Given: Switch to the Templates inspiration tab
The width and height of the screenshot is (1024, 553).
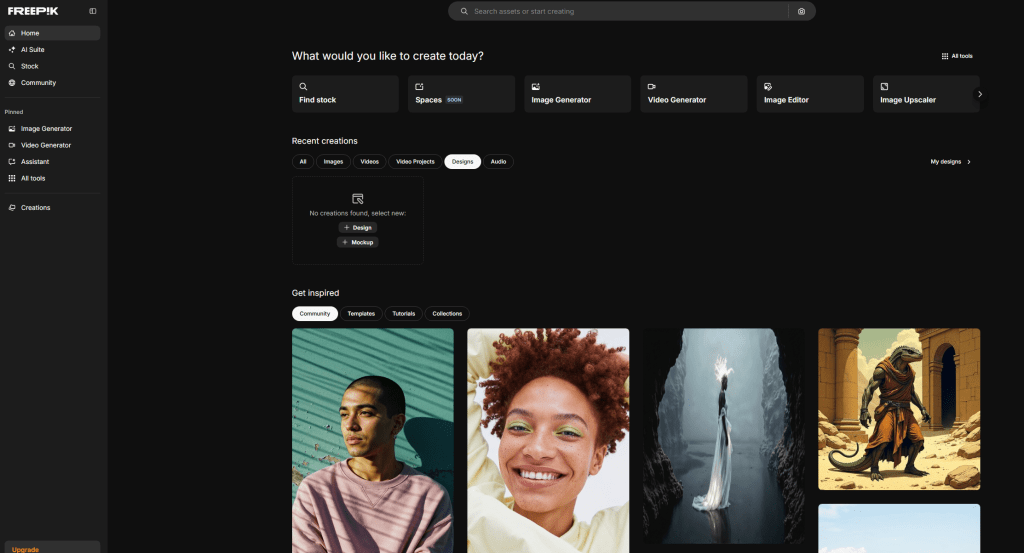Looking at the screenshot, I should coord(361,314).
